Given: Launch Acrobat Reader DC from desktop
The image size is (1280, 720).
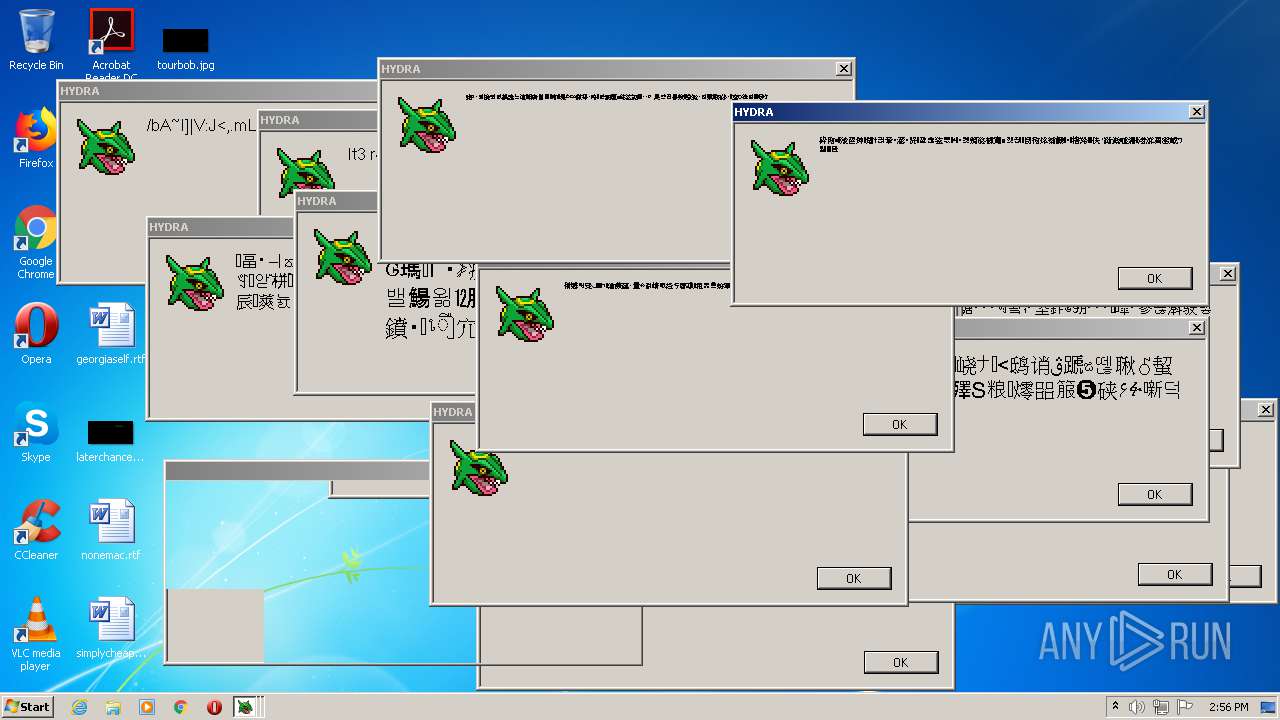Looking at the screenshot, I should 111,44.
